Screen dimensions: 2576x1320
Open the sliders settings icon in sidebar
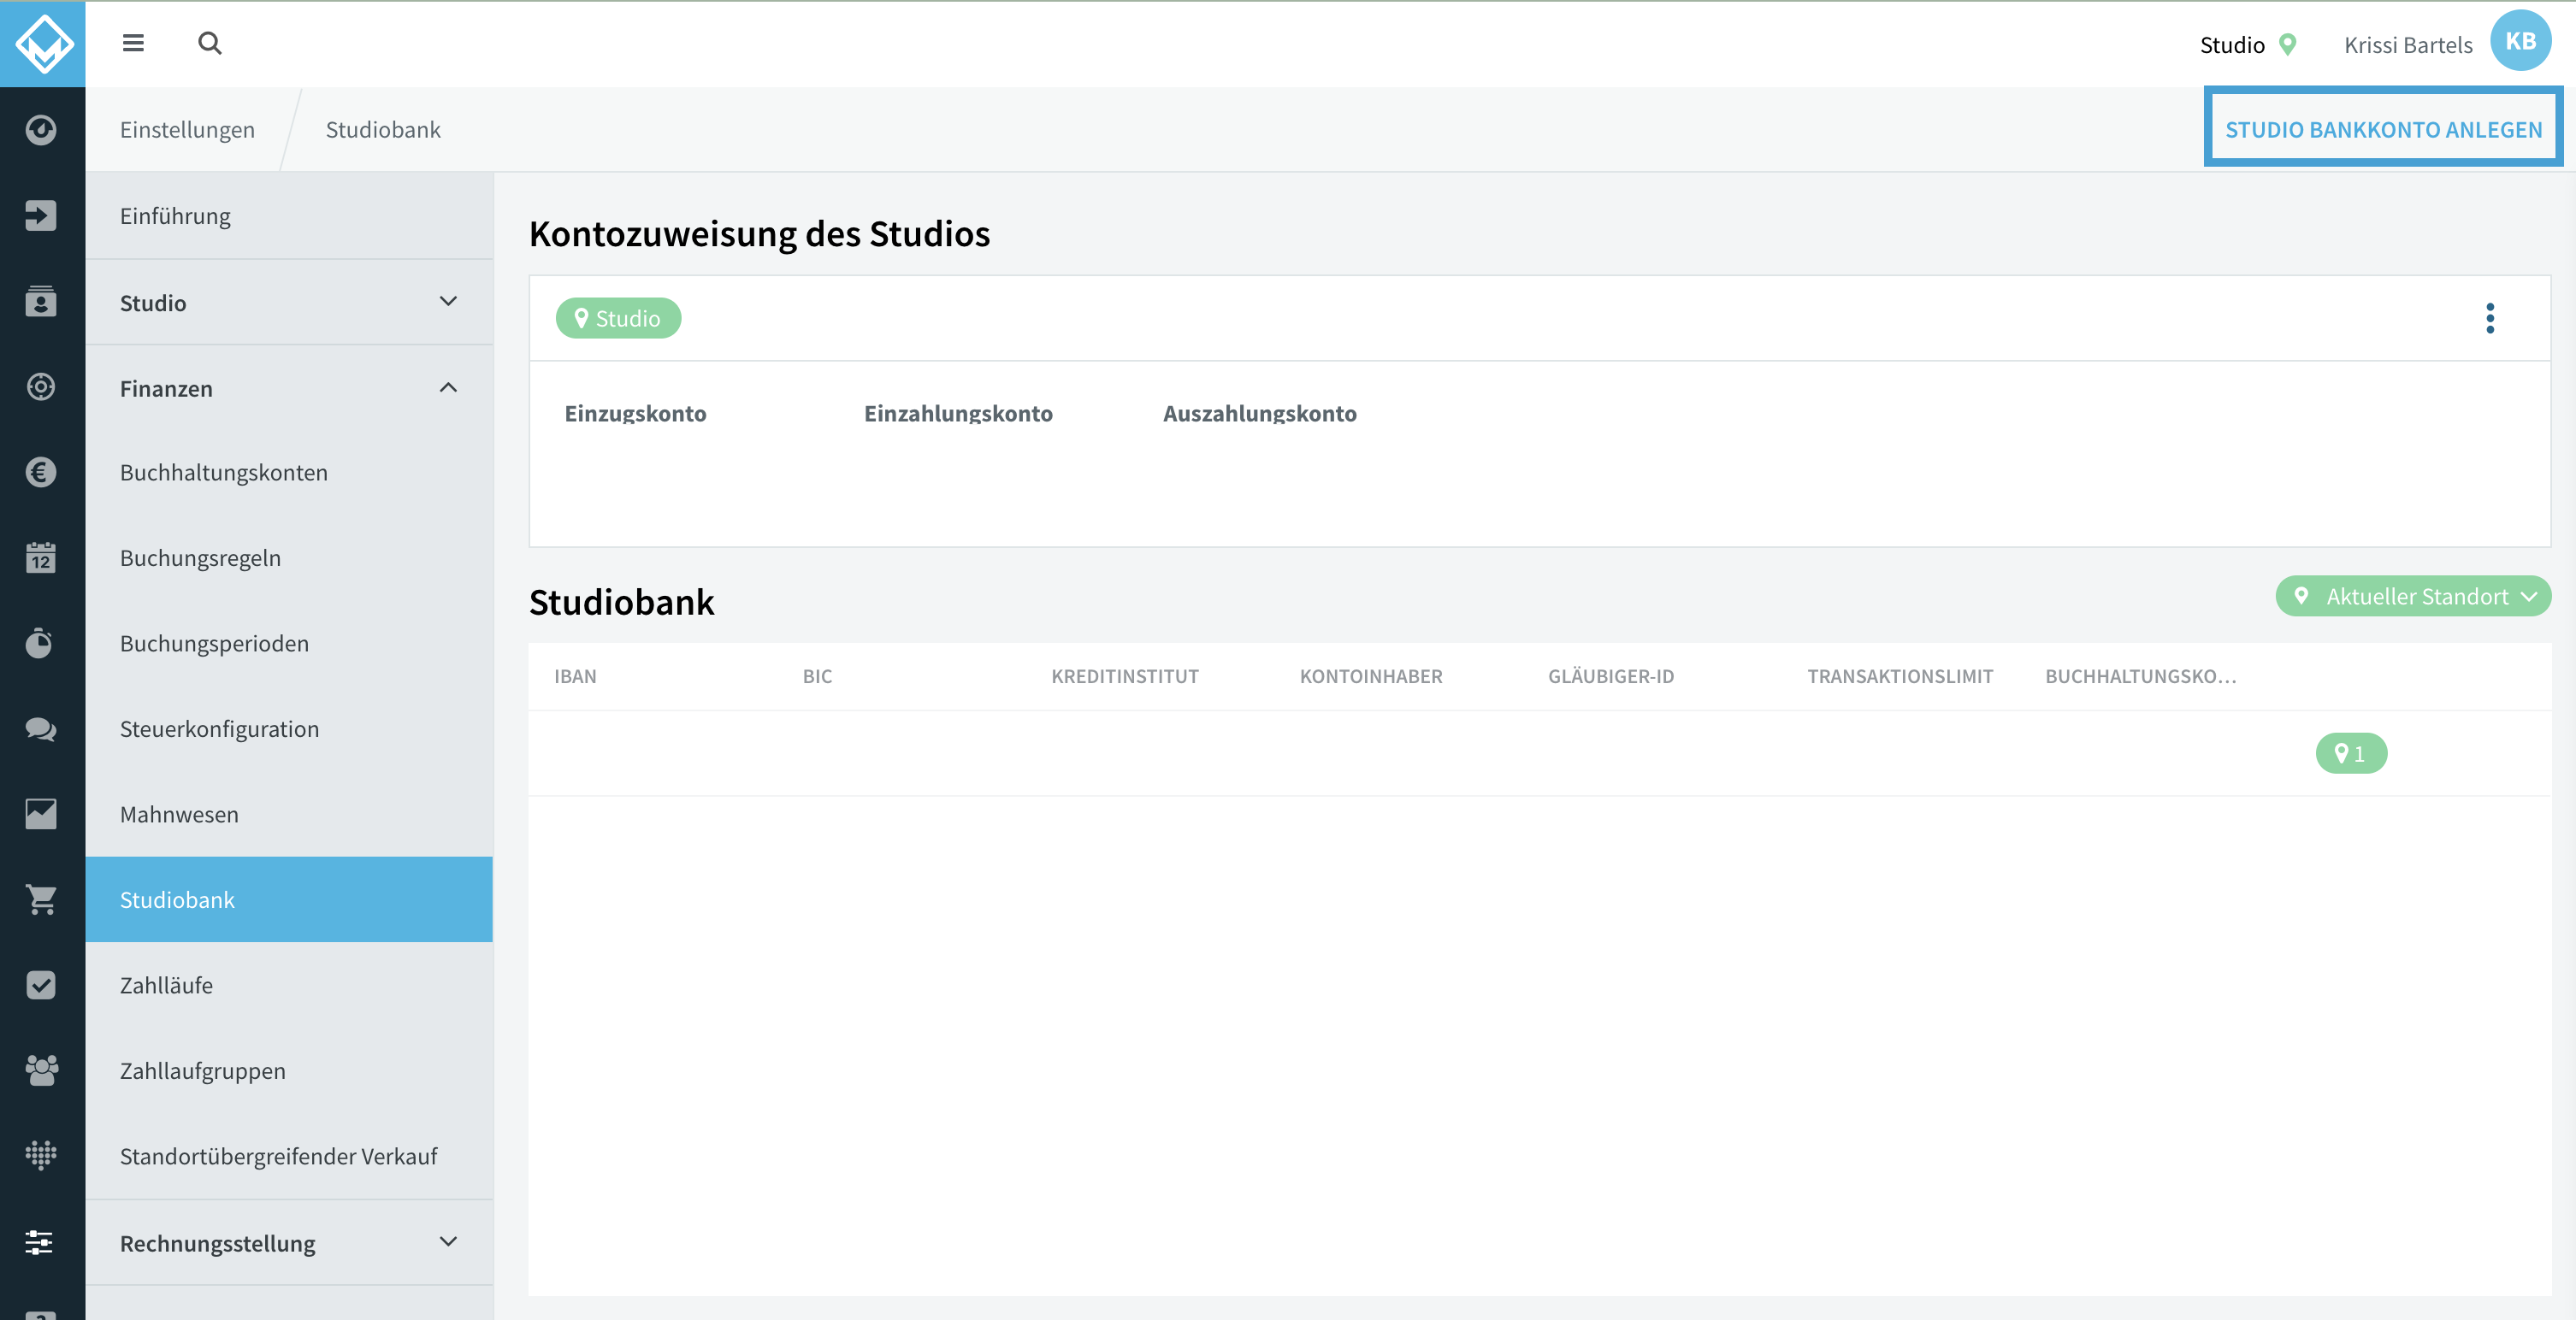[x=41, y=1242]
